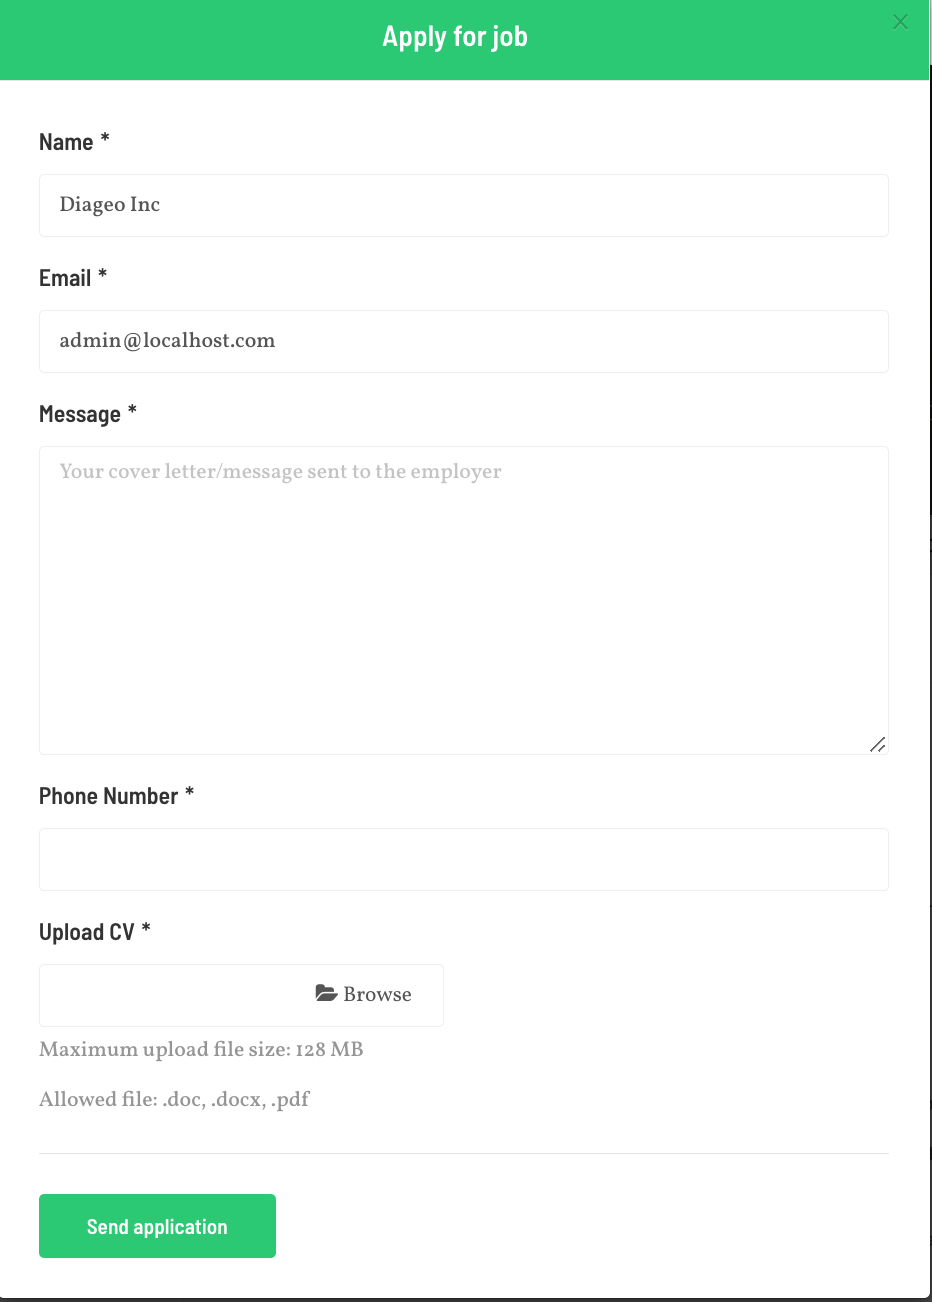Image resolution: width=932 pixels, height=1302 pixels.
Task: Close the Apply for job dialog
Action: pos(900,22)
